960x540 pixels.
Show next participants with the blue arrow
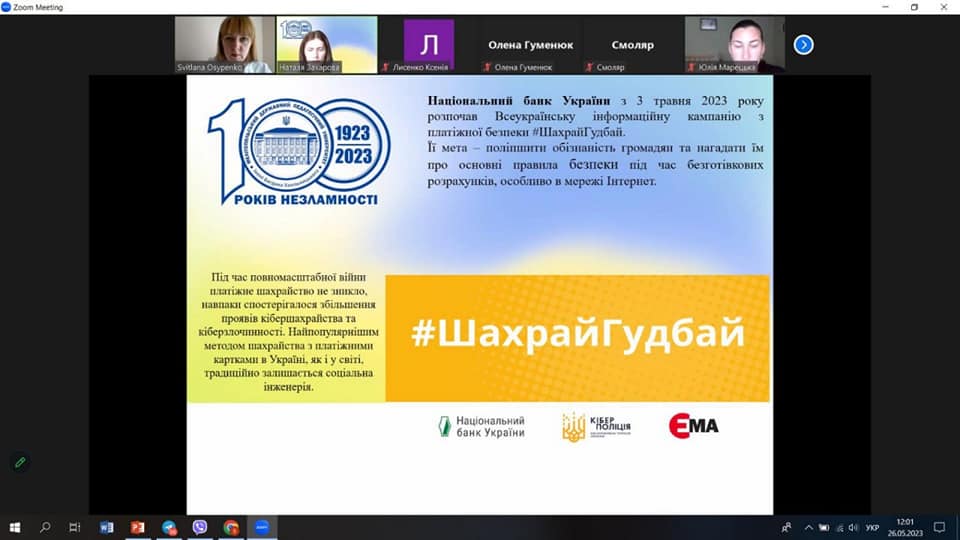[803, 44]
